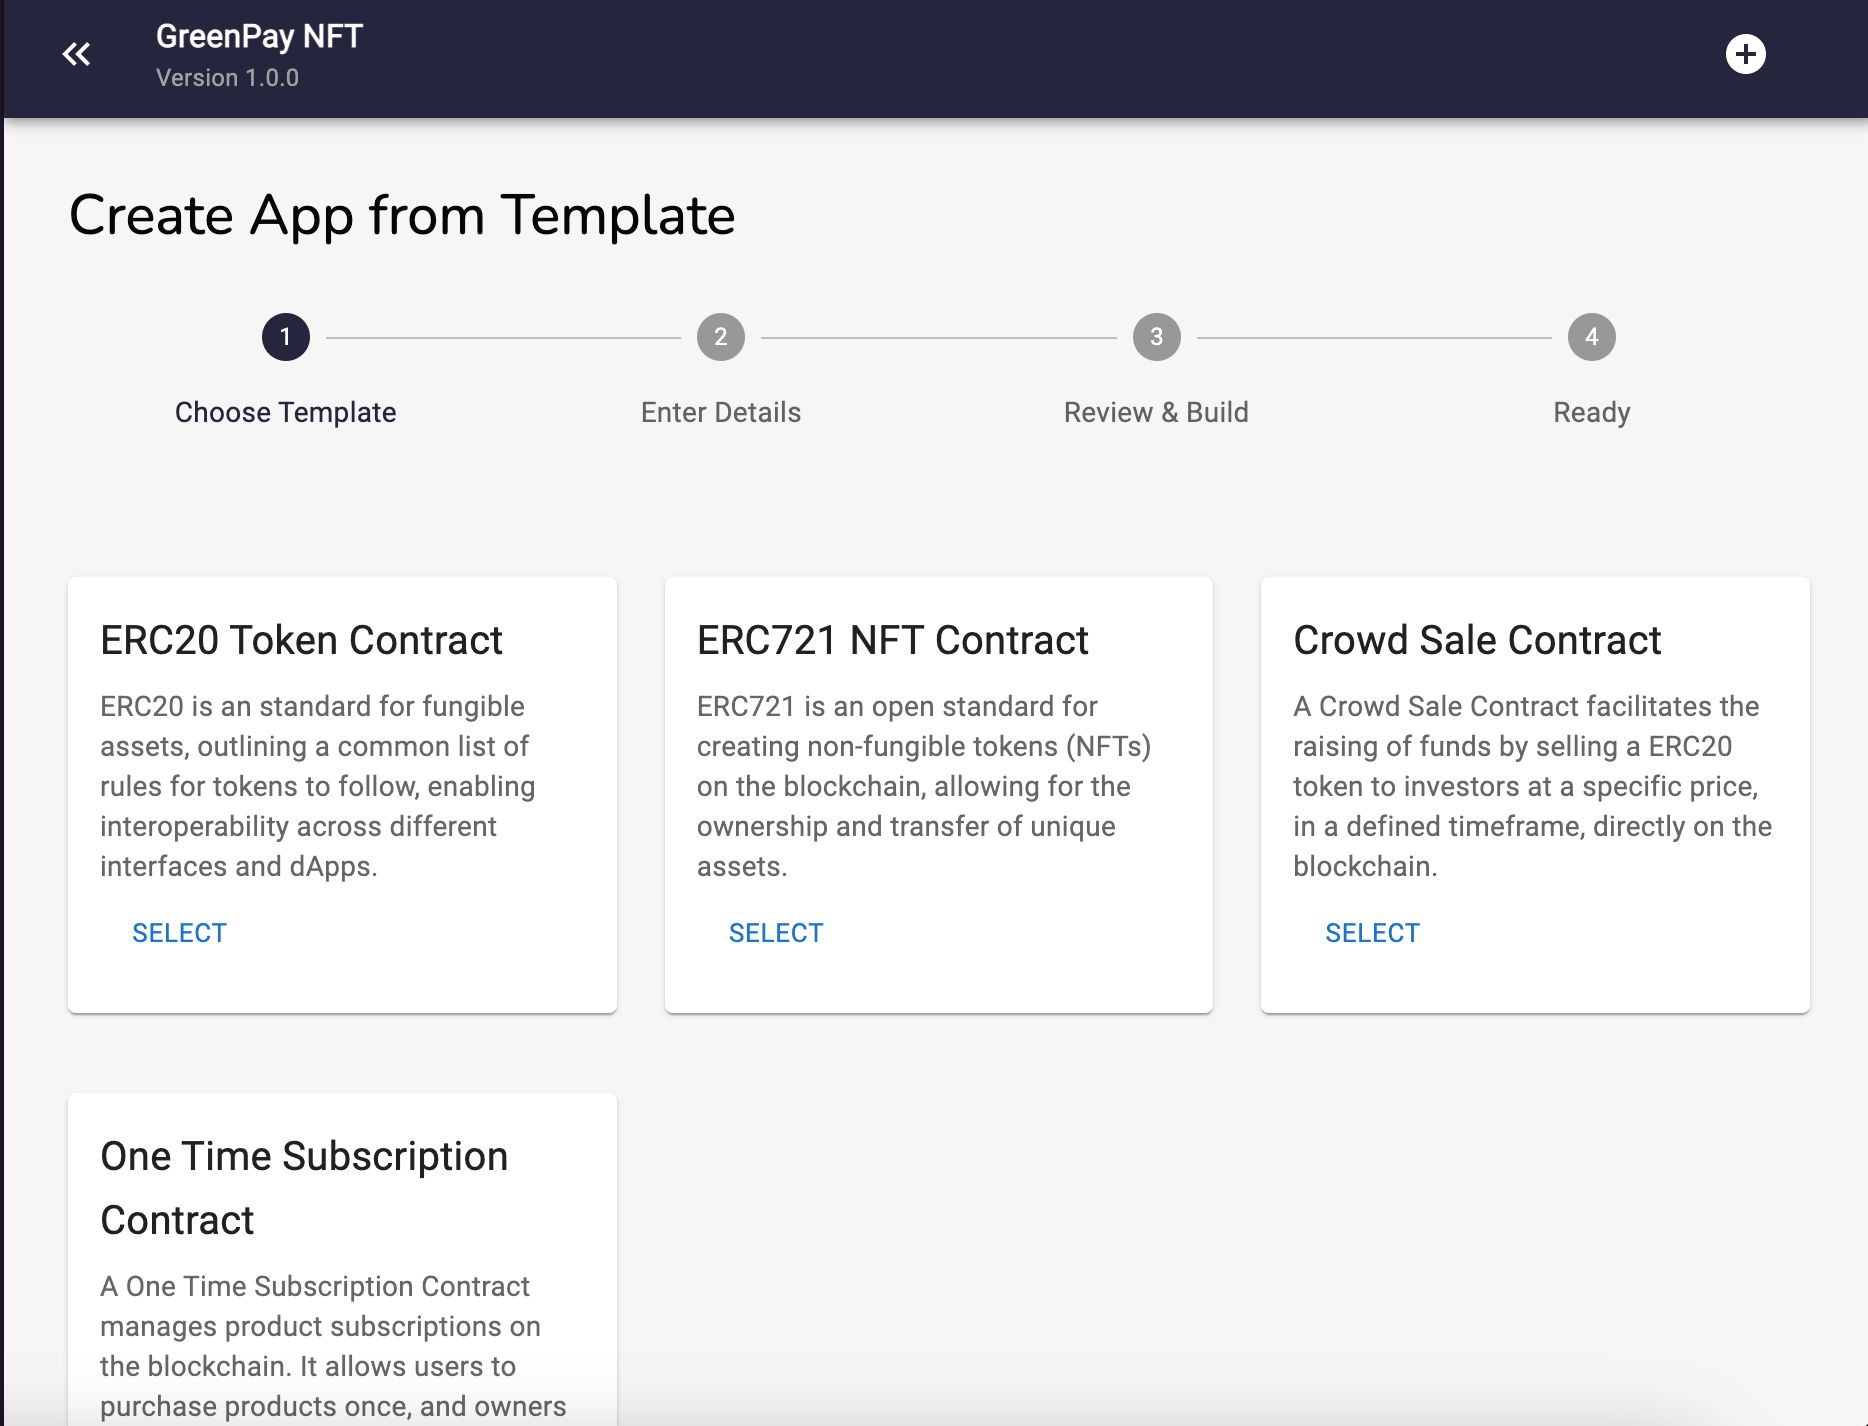Viewport: 1868px width, 1426px height.
Task: Select the ERC721 NFT Contract template
Action: [x=776, y=933]
